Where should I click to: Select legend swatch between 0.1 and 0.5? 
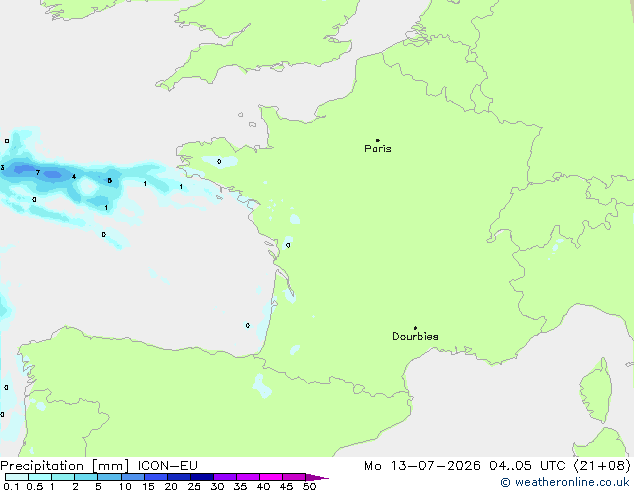point(17,477)
